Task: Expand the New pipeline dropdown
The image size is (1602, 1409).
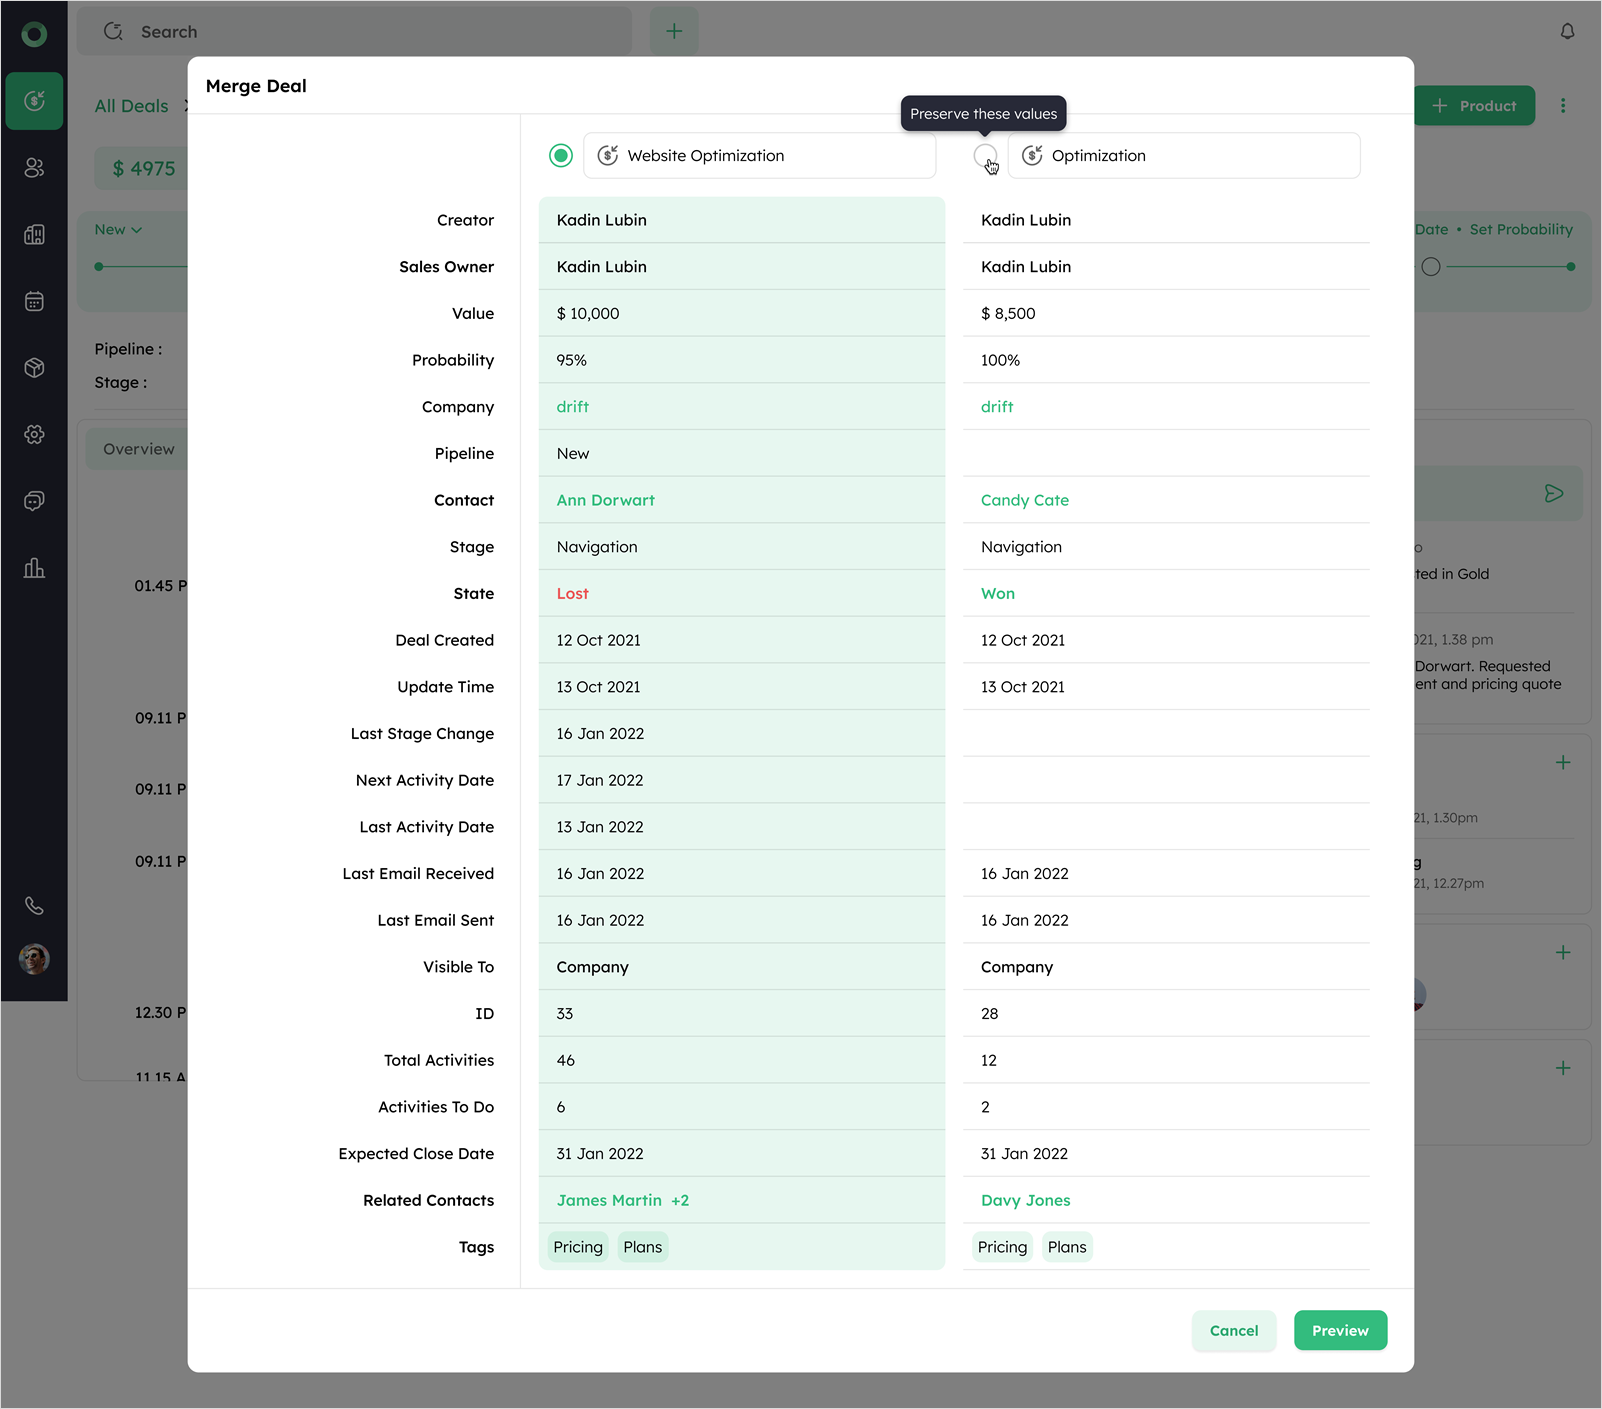Action: pos(118,230)
